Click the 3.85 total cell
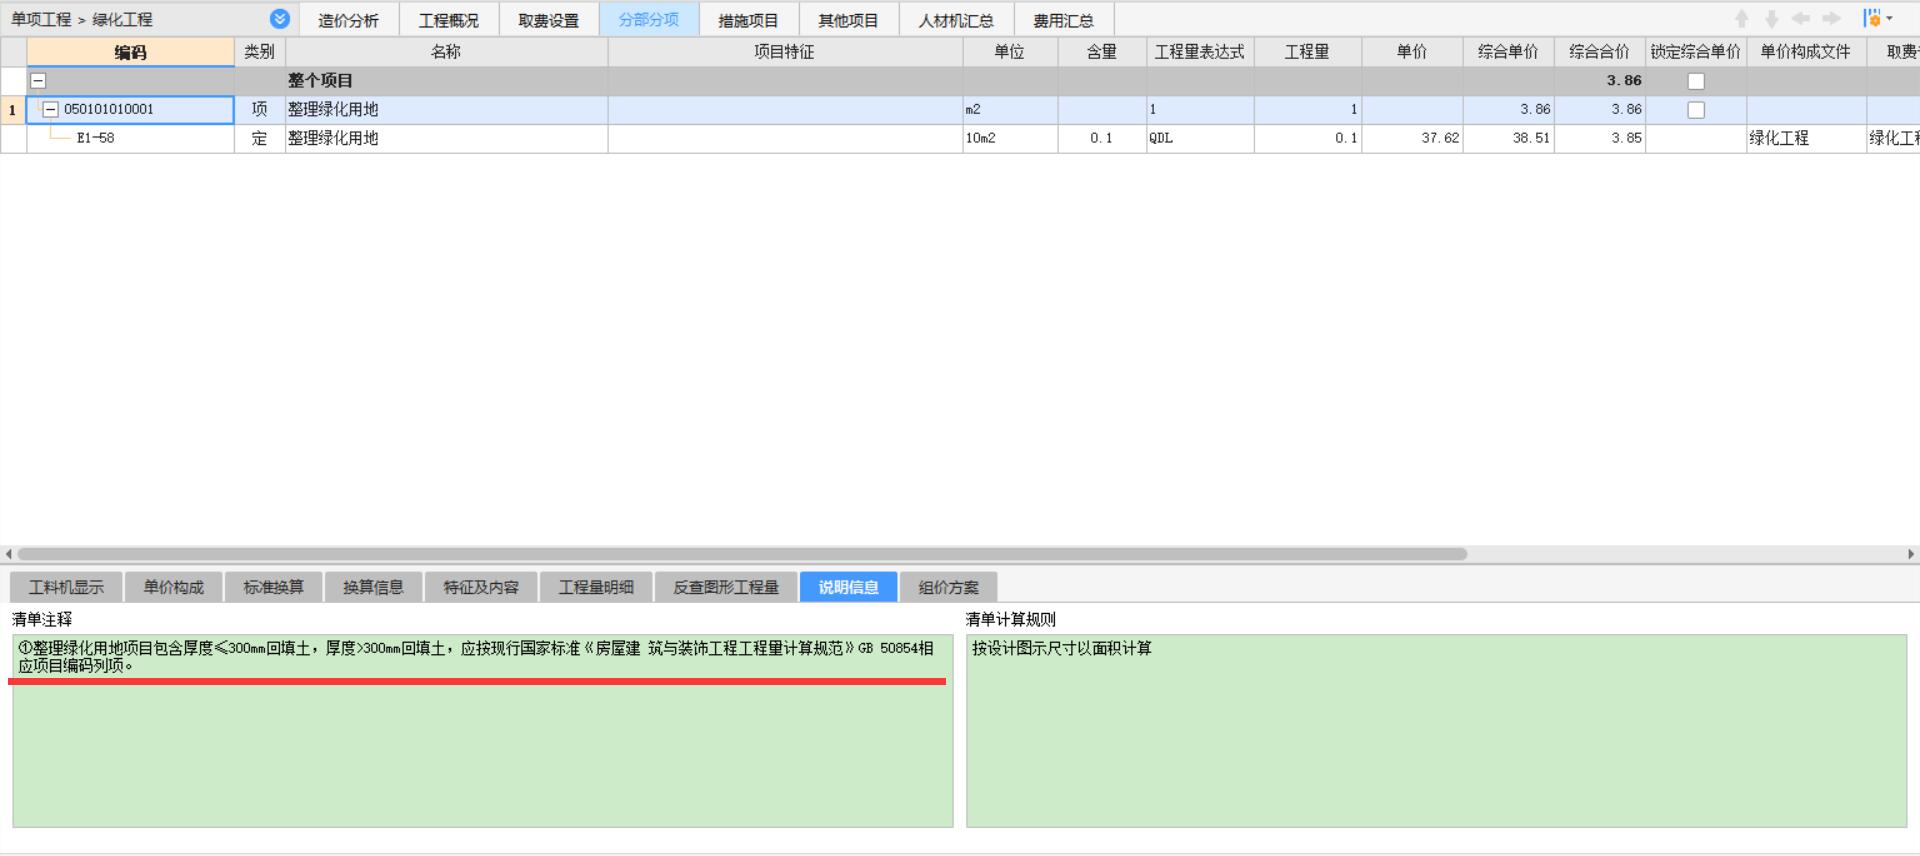Viewport: 1920px width, 856px height. [x=1599, y=139]
